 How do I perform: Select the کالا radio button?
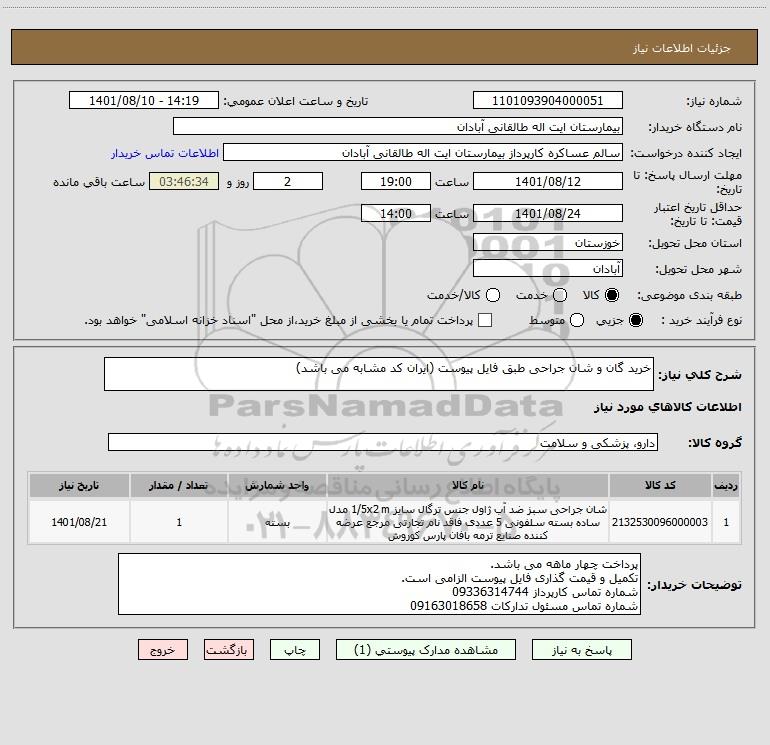(612, 295)
